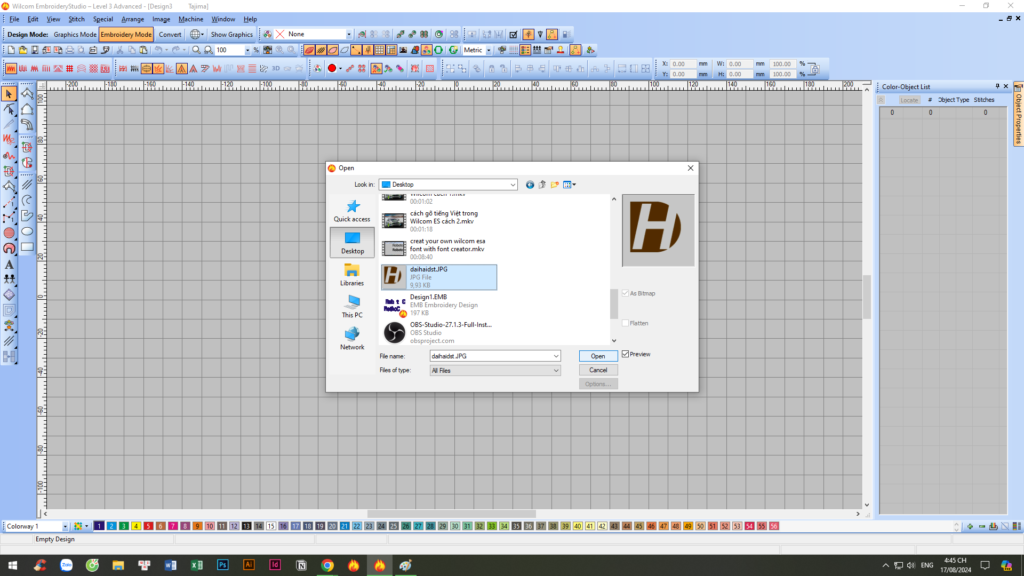Image resolution: width=1024 pixels, height=576 pixels.
Task: Click the Print icon in the toolbar
Action: coord(70,50)
